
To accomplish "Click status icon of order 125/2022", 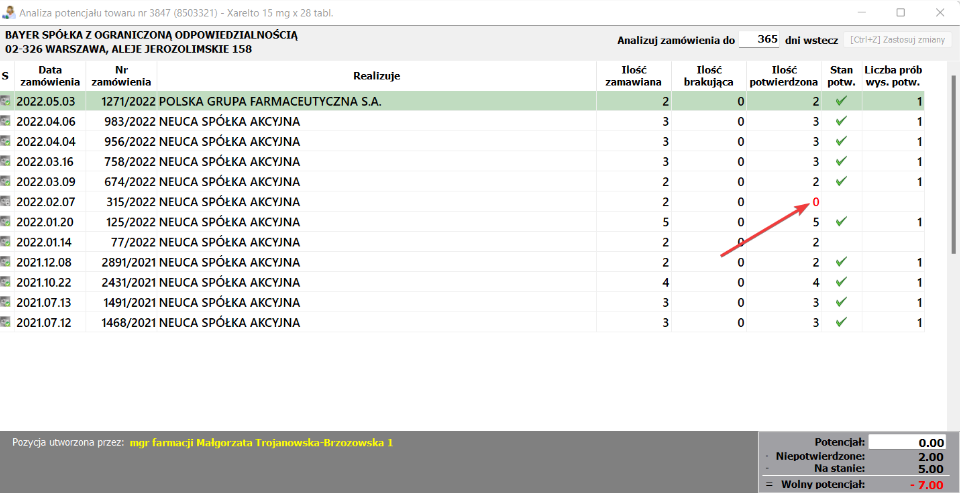I will (x=6, y=222).
